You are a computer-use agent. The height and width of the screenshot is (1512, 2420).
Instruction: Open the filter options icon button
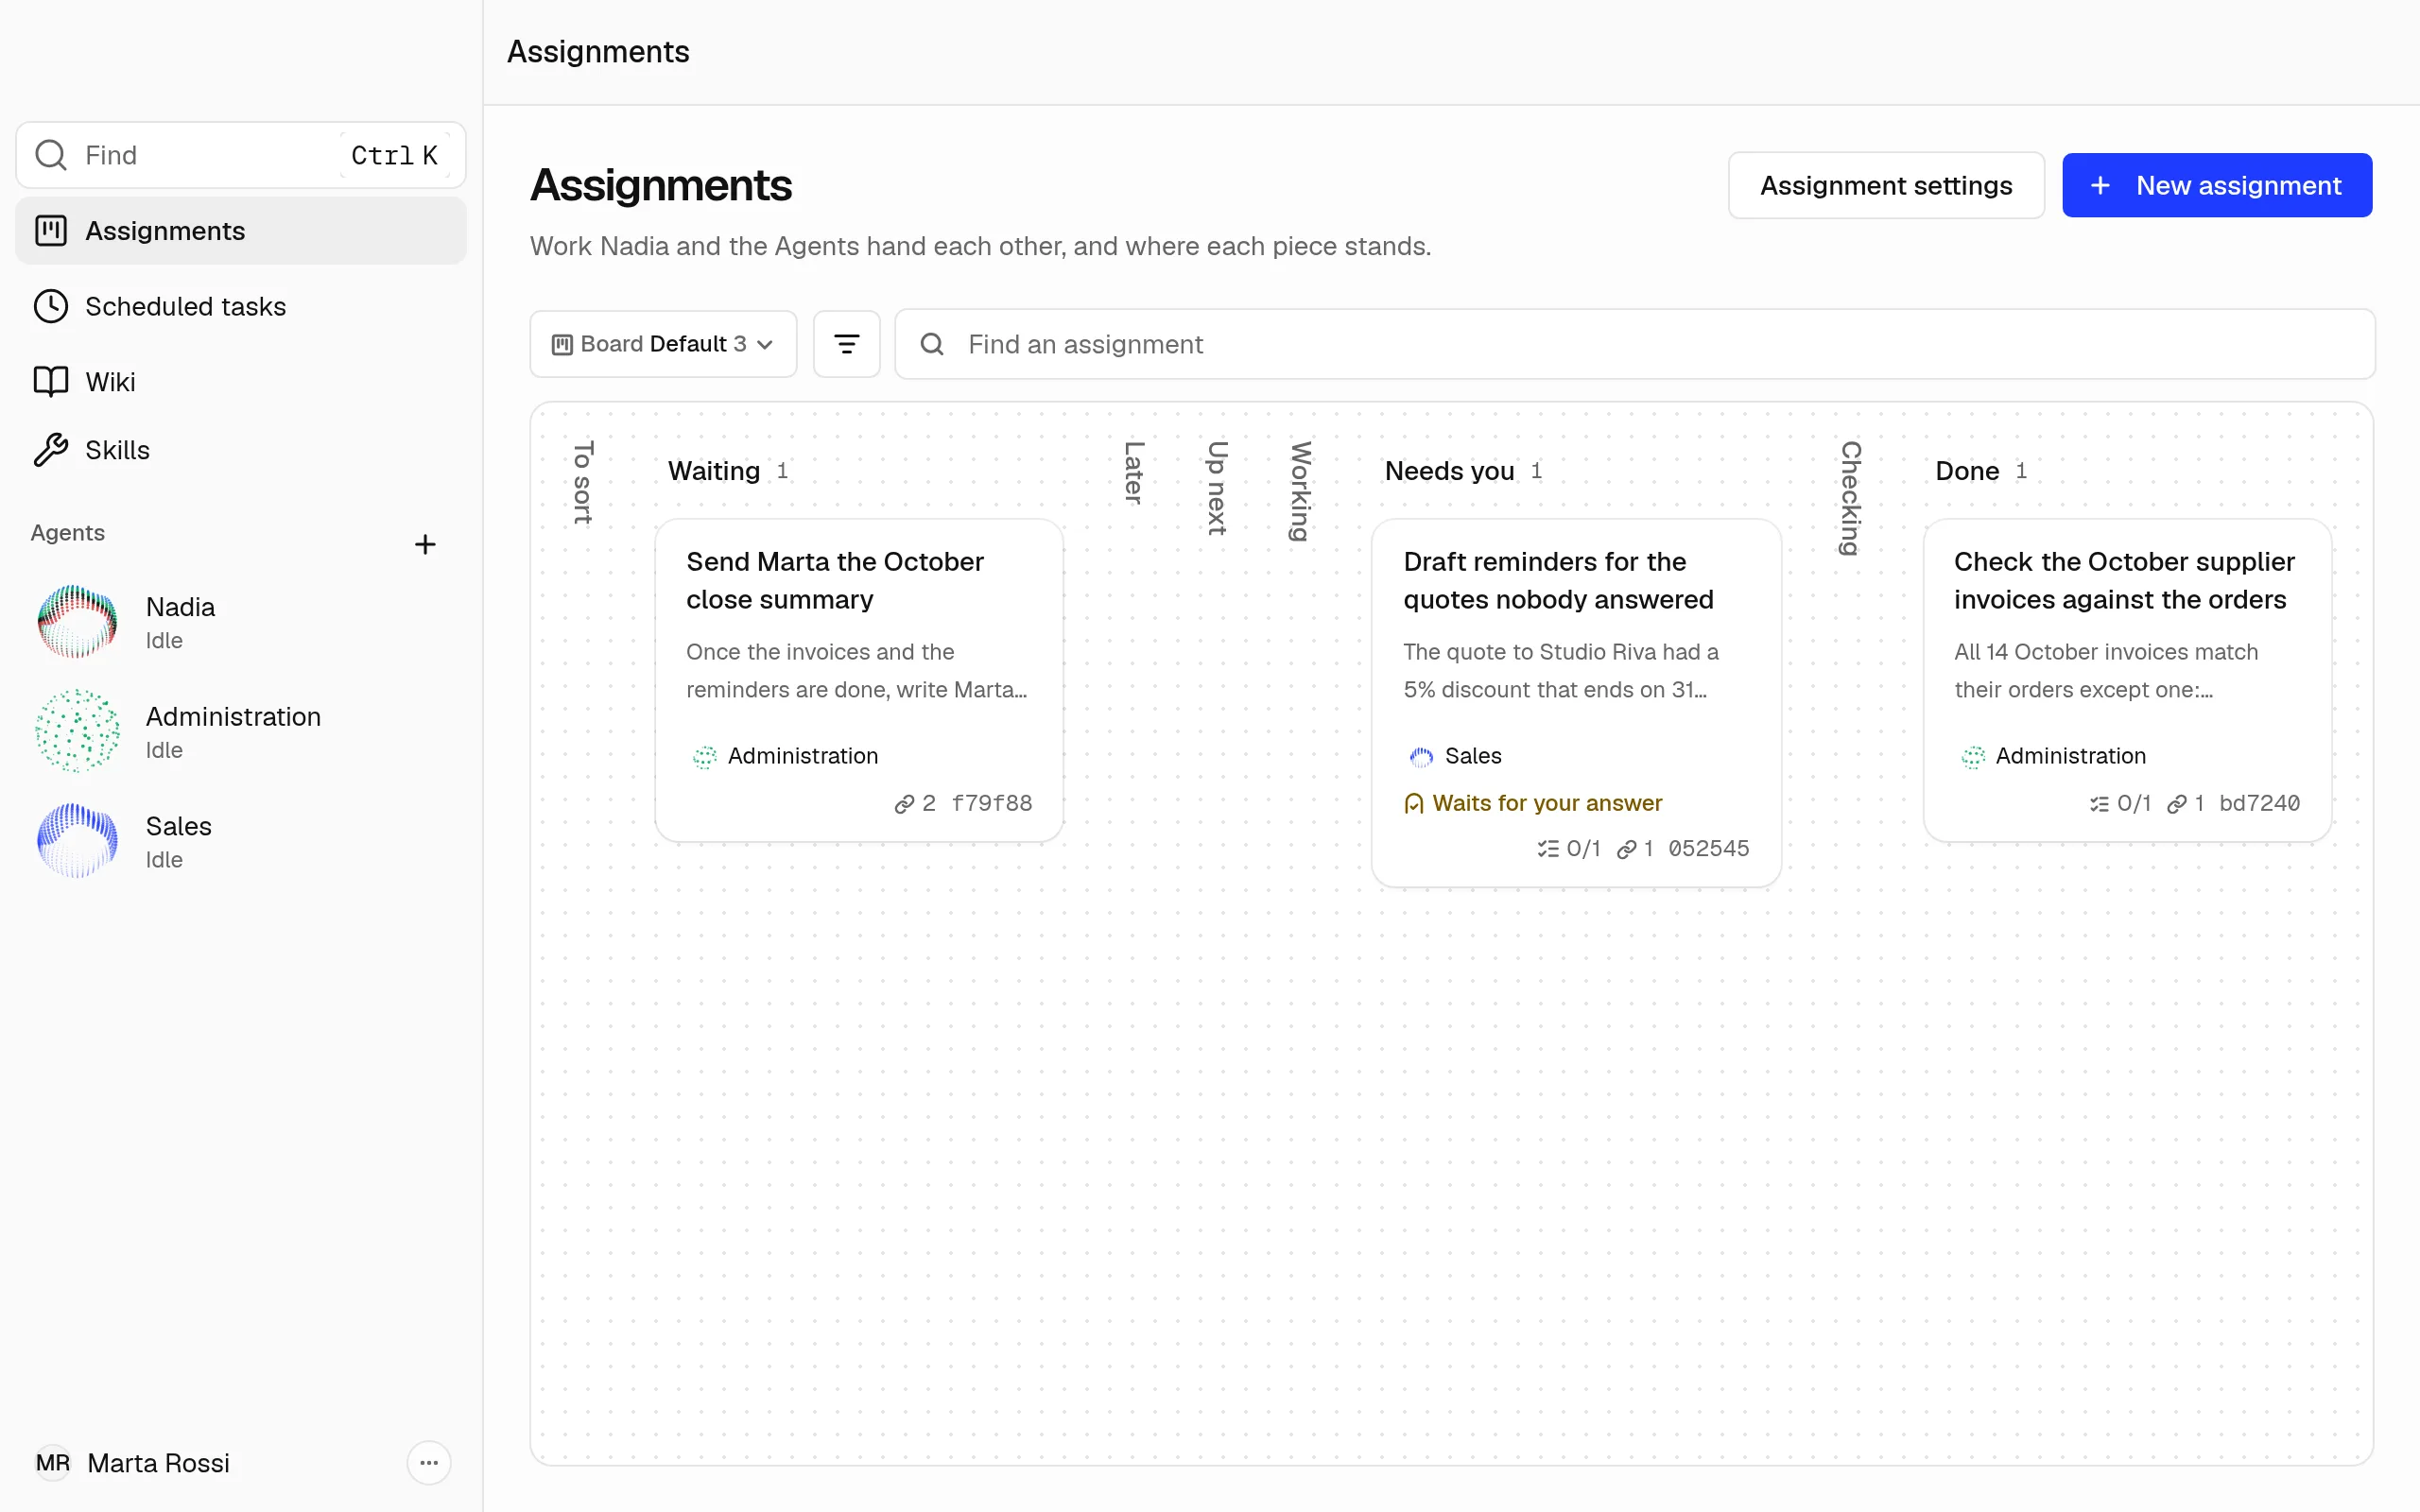click(x=846, y=344)
